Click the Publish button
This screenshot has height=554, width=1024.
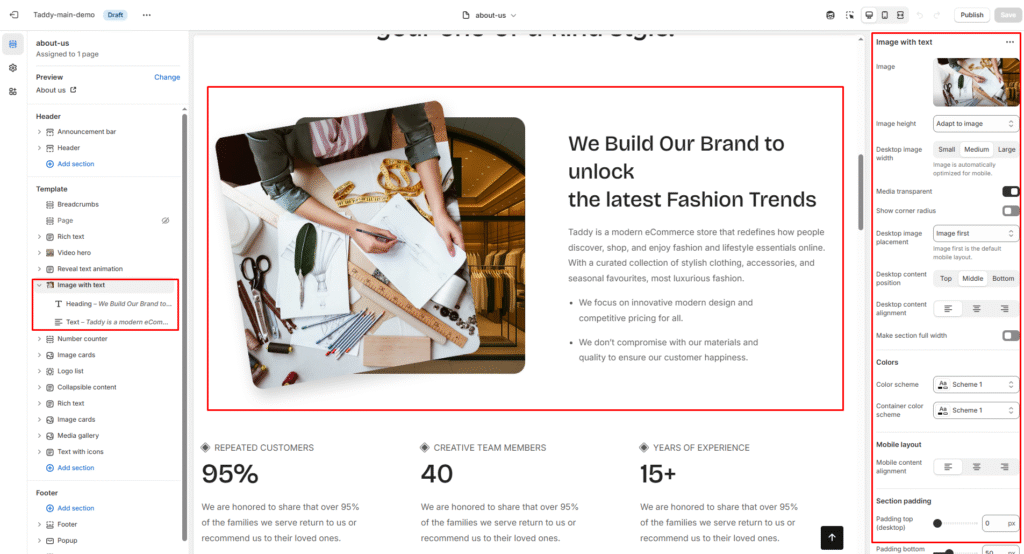coord(971,15)
